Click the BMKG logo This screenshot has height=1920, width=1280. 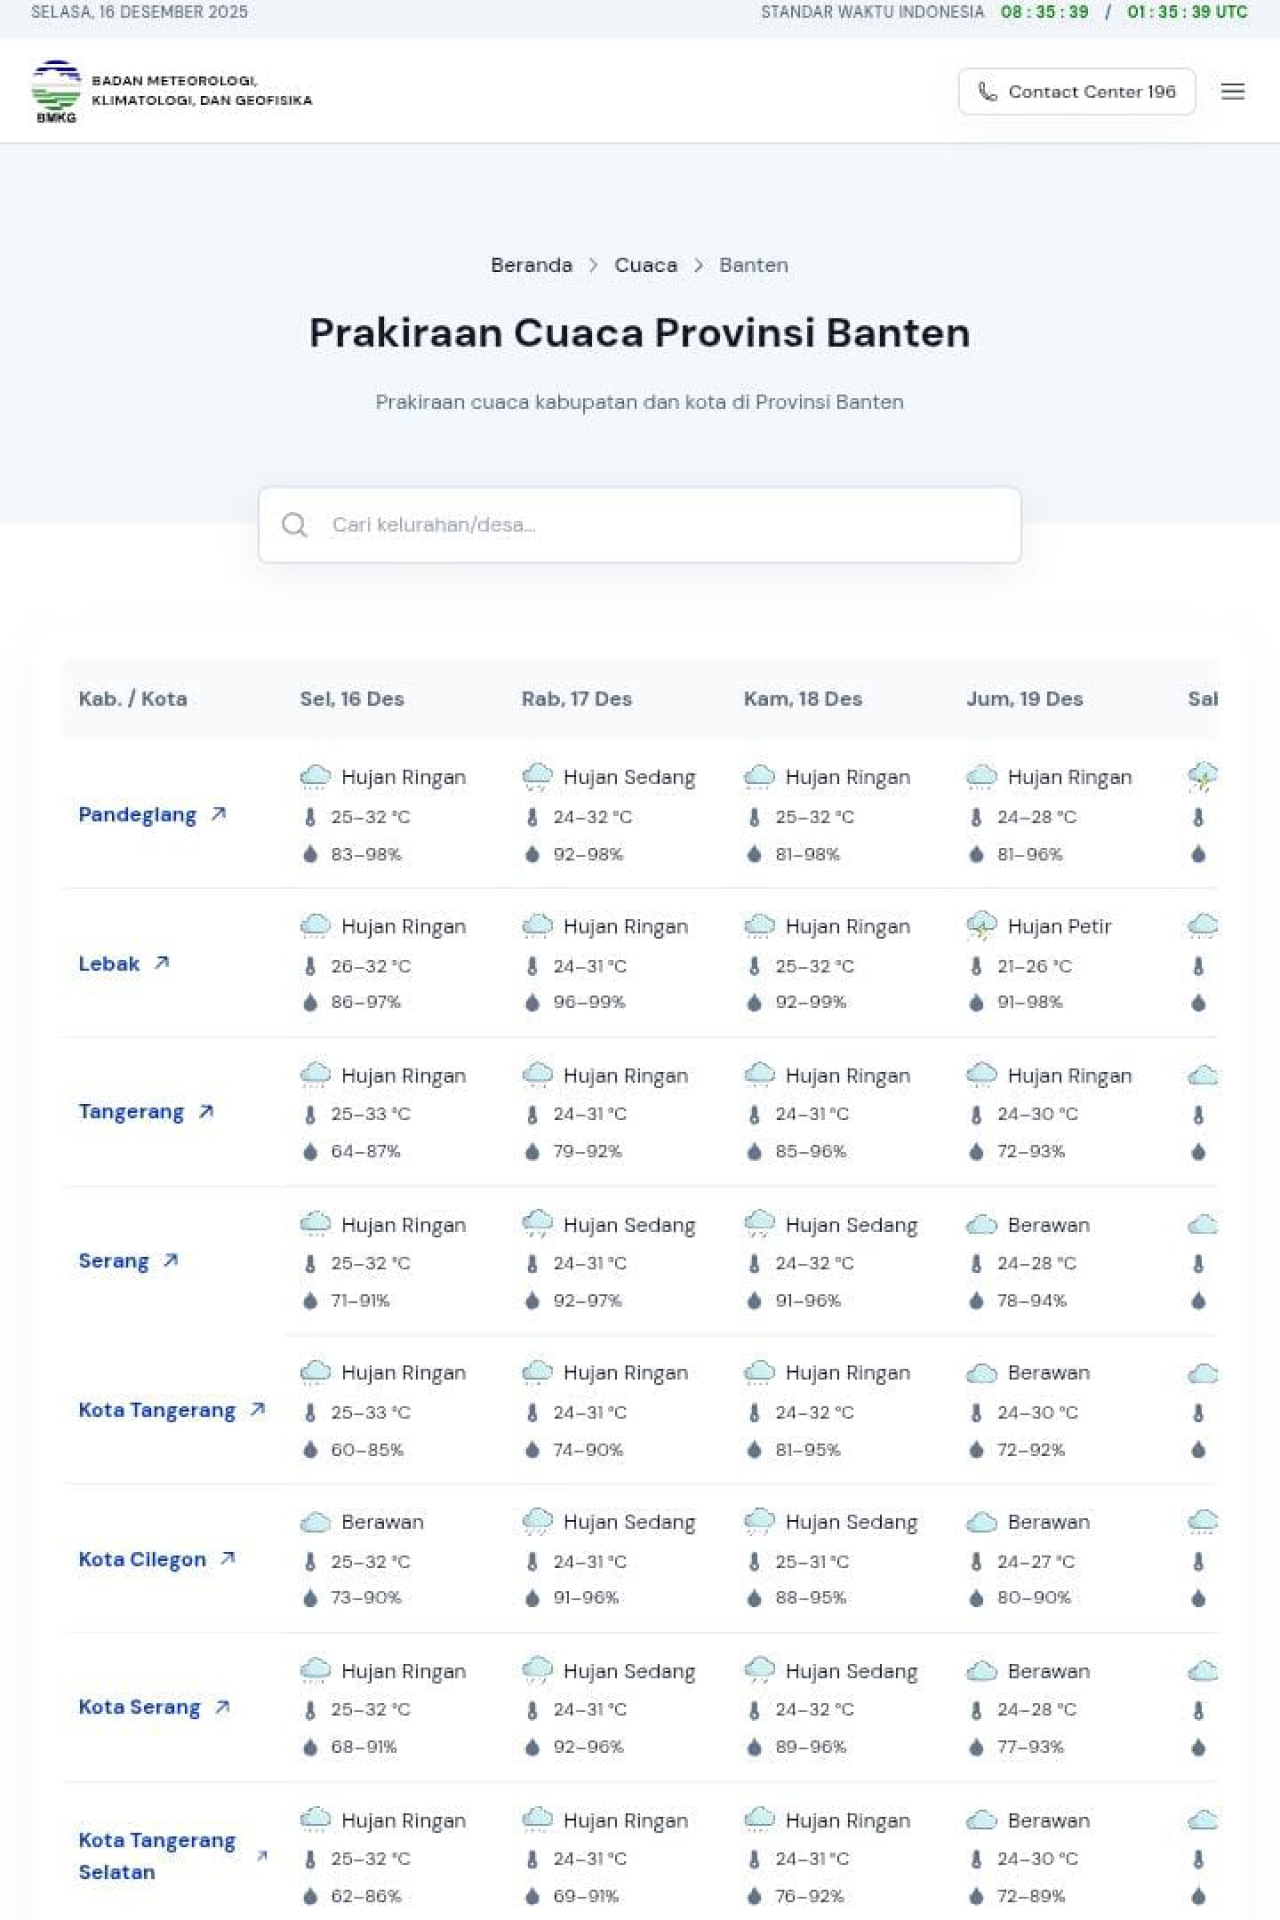click(56, 91)
